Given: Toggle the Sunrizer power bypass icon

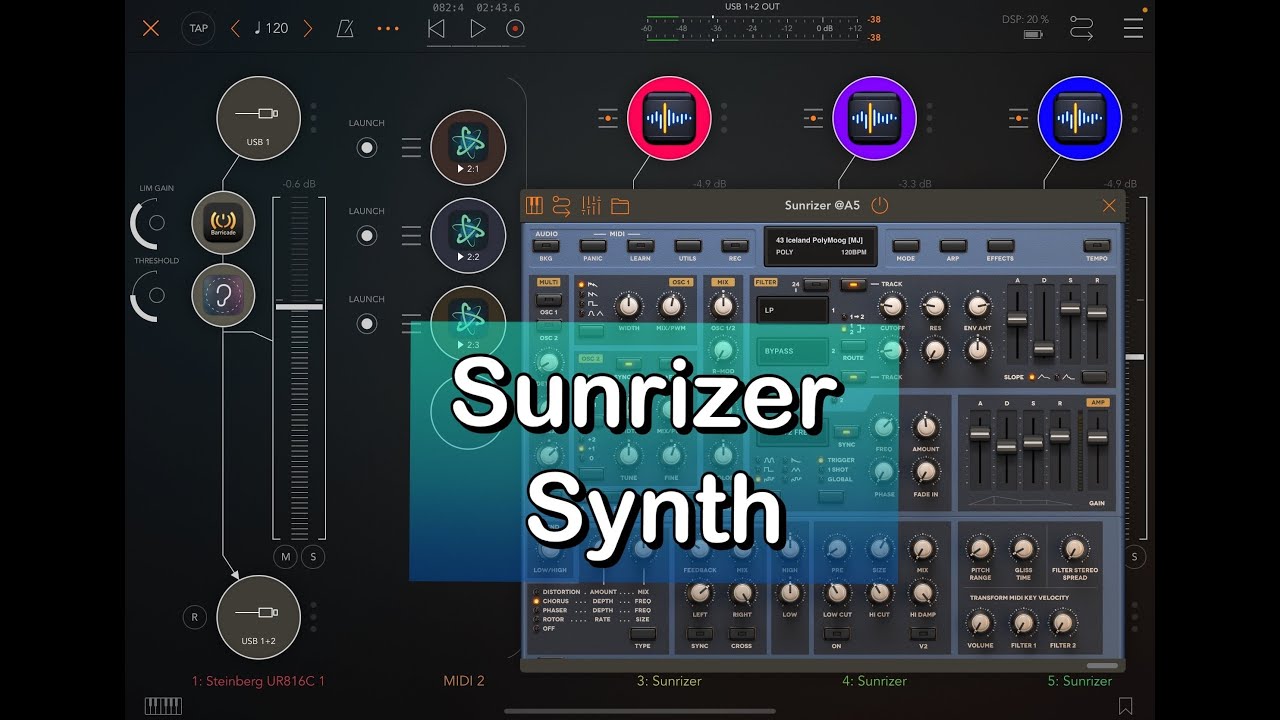Looking at the screenshot, I should click(879, 205).
